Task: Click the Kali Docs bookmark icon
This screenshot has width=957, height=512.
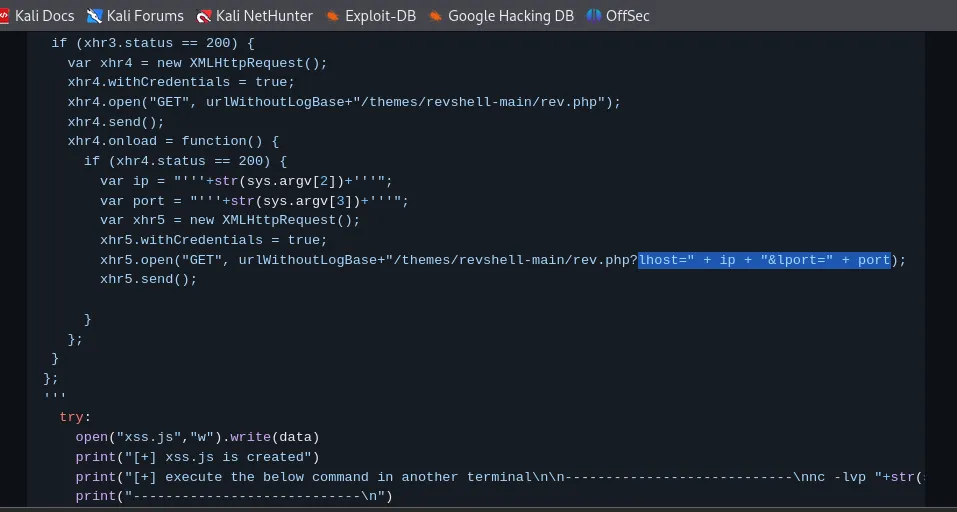Action: (4, 16)
